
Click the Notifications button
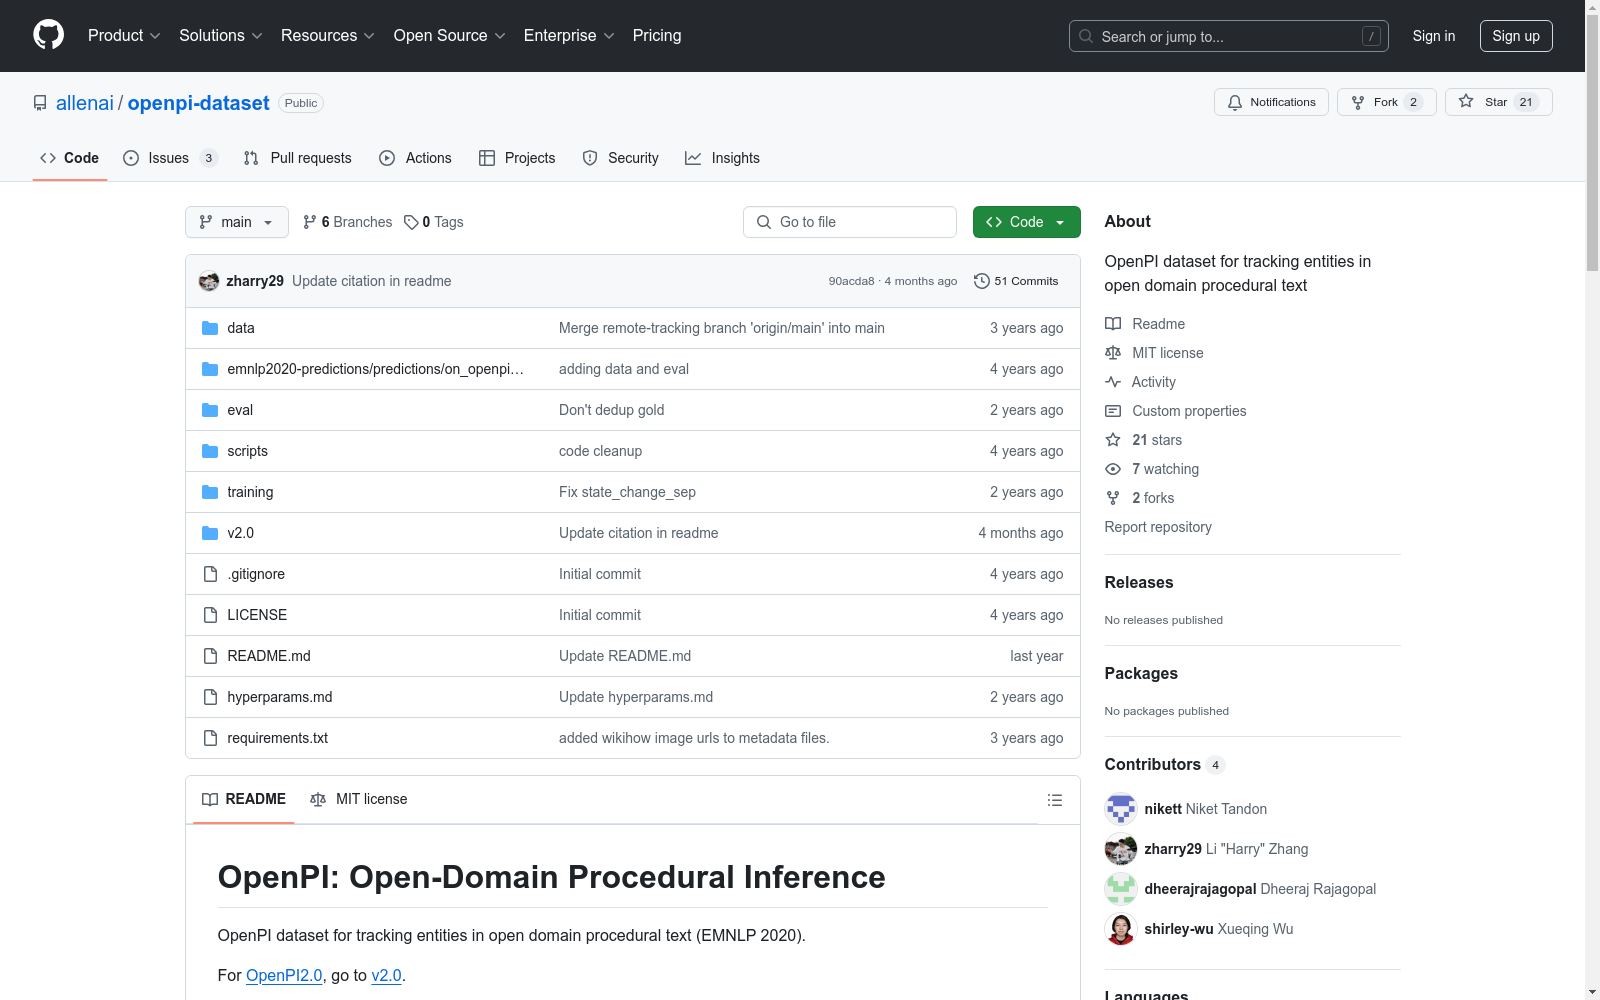coord(1271,102)
